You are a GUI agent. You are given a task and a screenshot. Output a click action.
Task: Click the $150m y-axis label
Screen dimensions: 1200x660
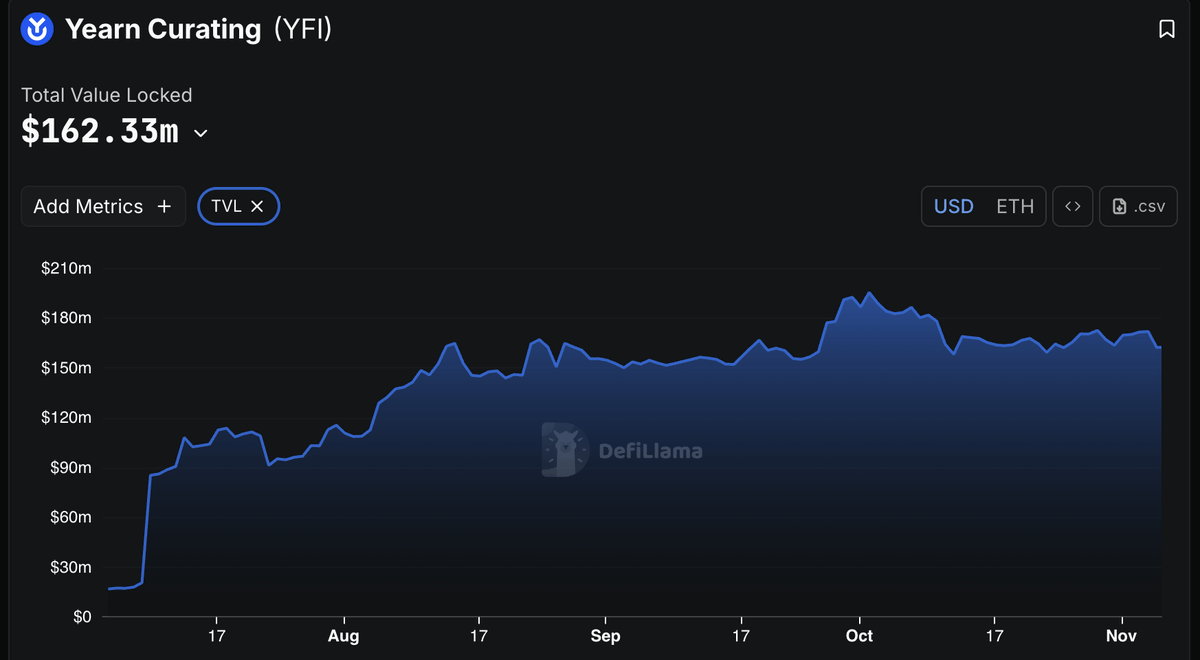66,368
